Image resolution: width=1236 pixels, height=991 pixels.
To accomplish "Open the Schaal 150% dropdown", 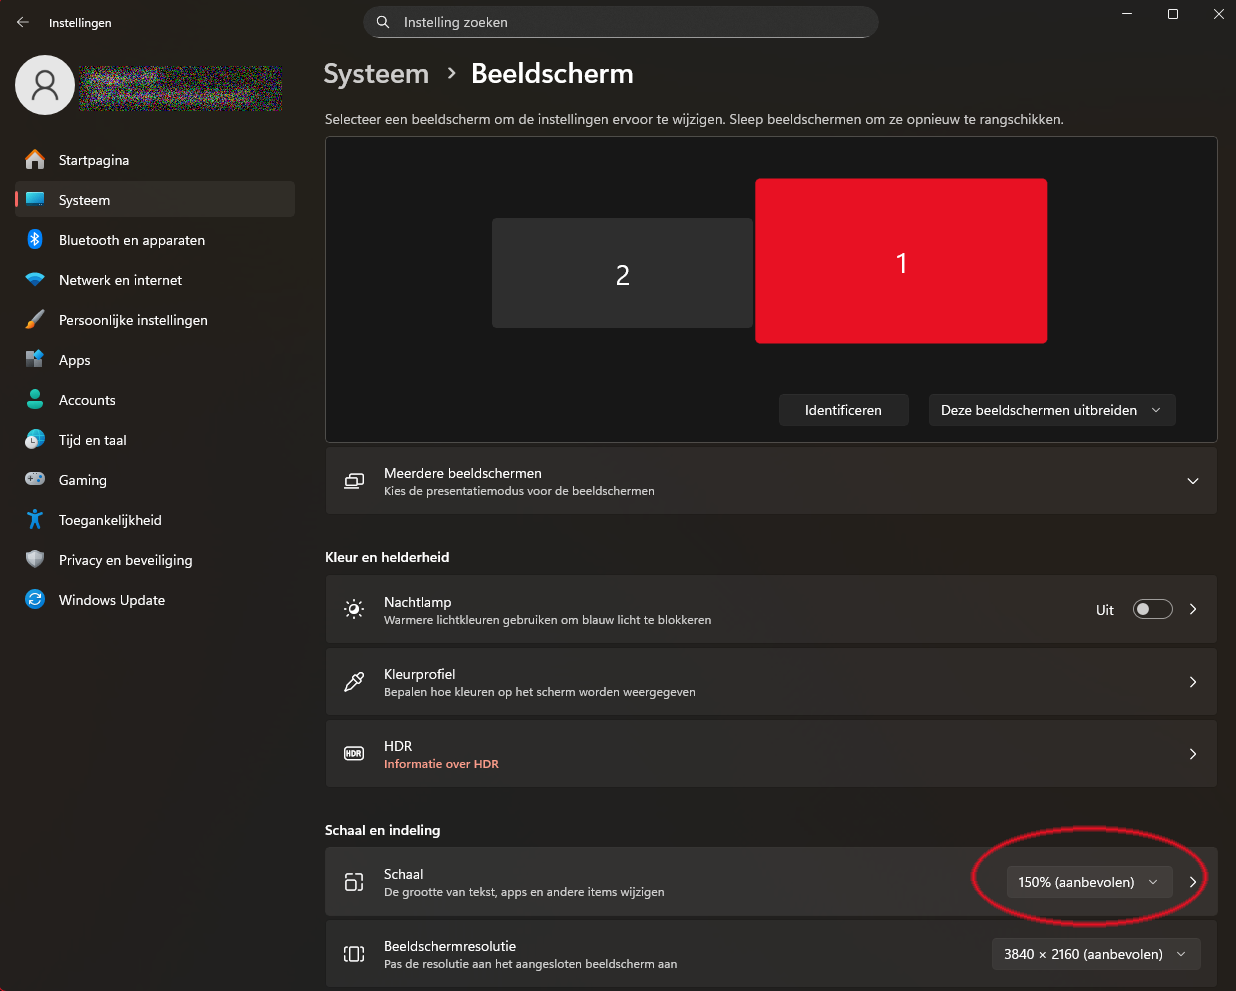I will [x=1088, y=882].
